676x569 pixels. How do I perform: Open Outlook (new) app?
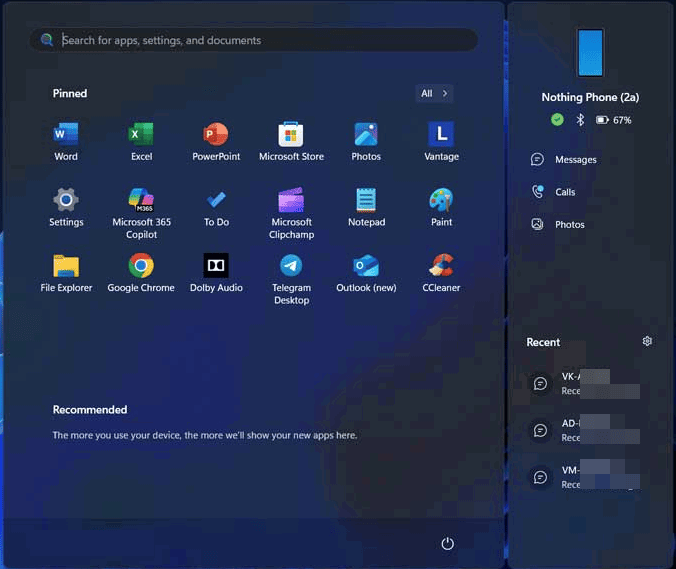pyautogui.click(x=366, y=273)
